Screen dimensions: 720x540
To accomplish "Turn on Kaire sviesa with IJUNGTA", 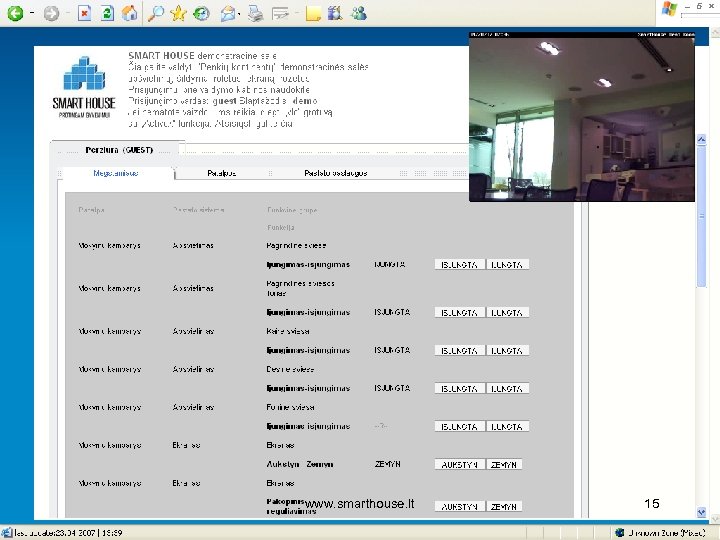I will [507, 351].
